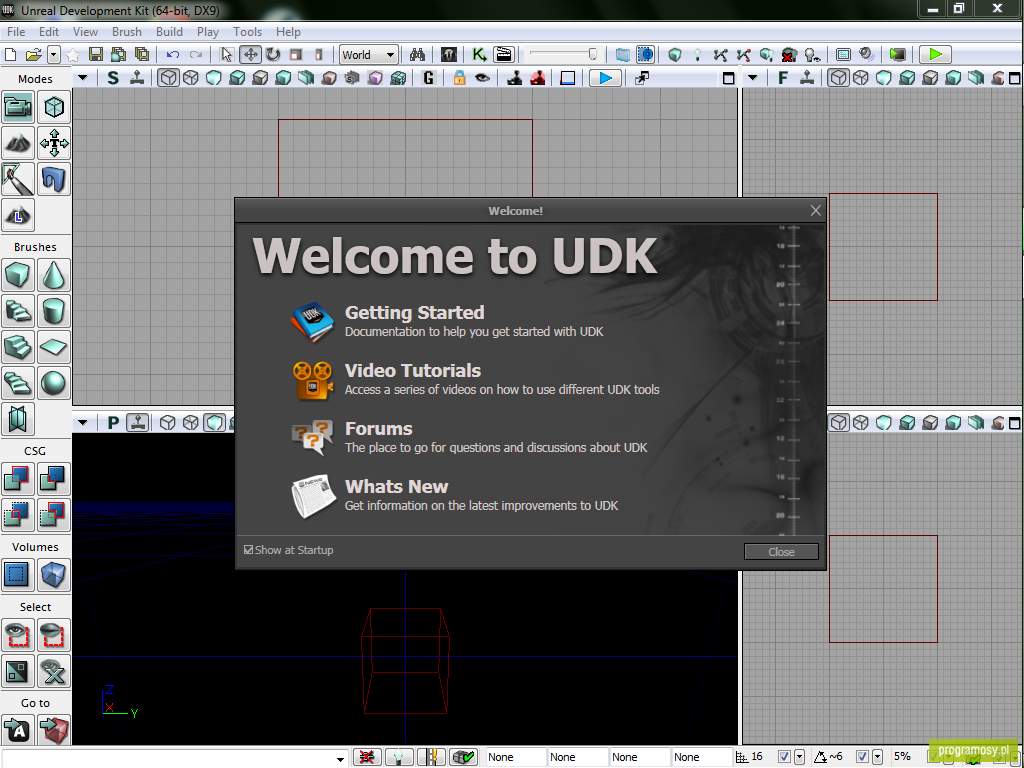Choose the Sheet builder brush
The width and height of the screenshot is (1024, 768).
pos(54,347)
